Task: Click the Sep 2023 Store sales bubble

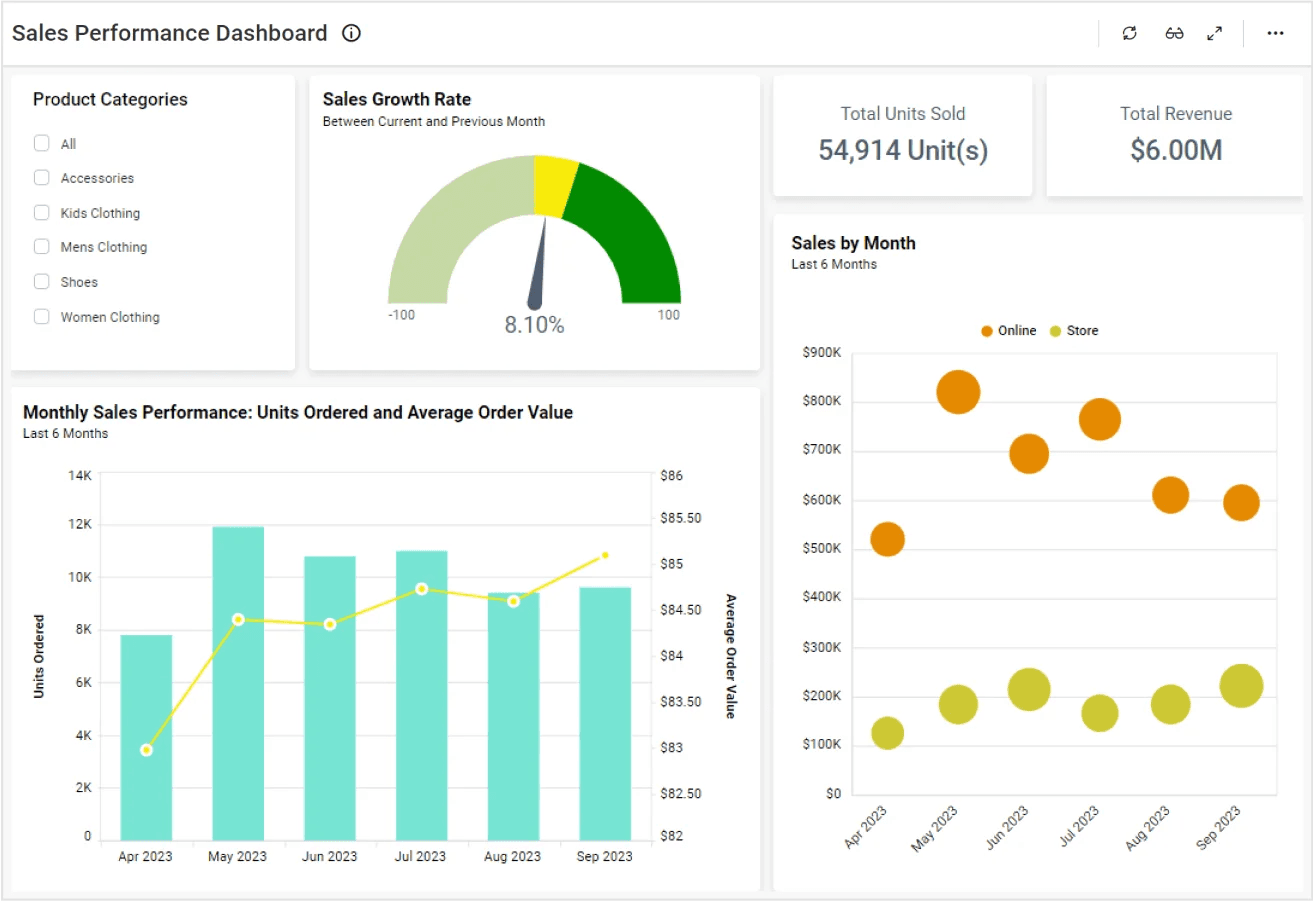Action: tap(1241, 686)
